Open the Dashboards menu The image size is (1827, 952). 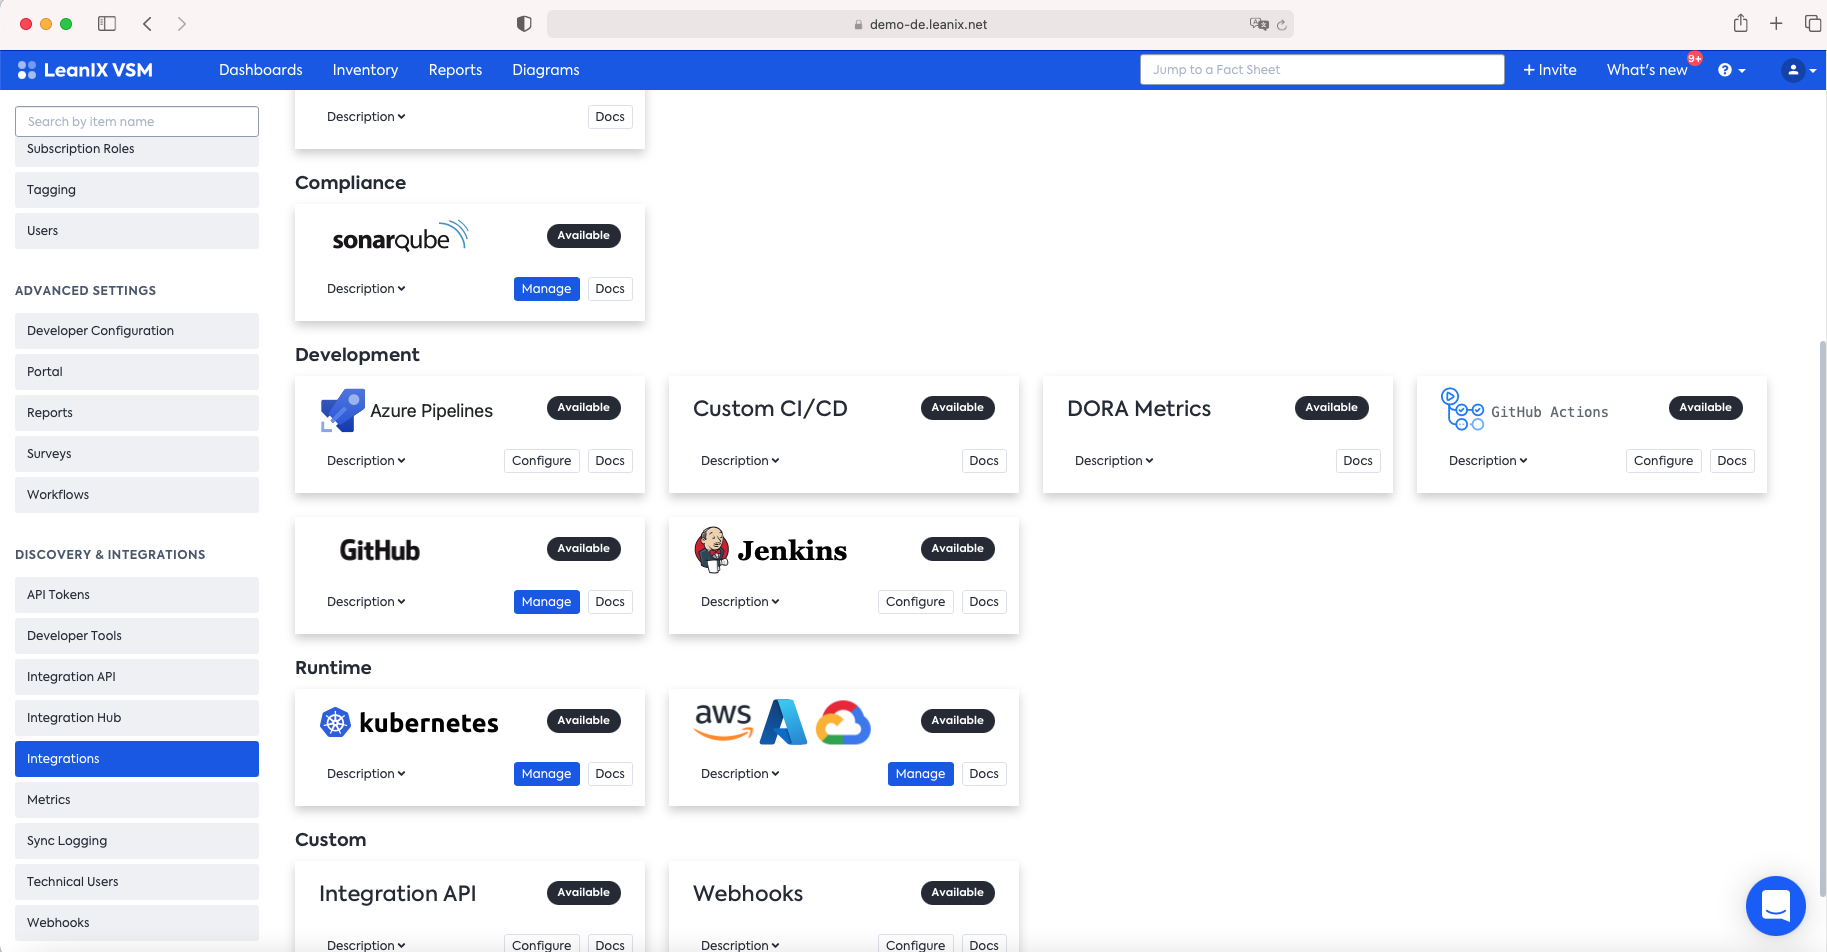[260, 70]
